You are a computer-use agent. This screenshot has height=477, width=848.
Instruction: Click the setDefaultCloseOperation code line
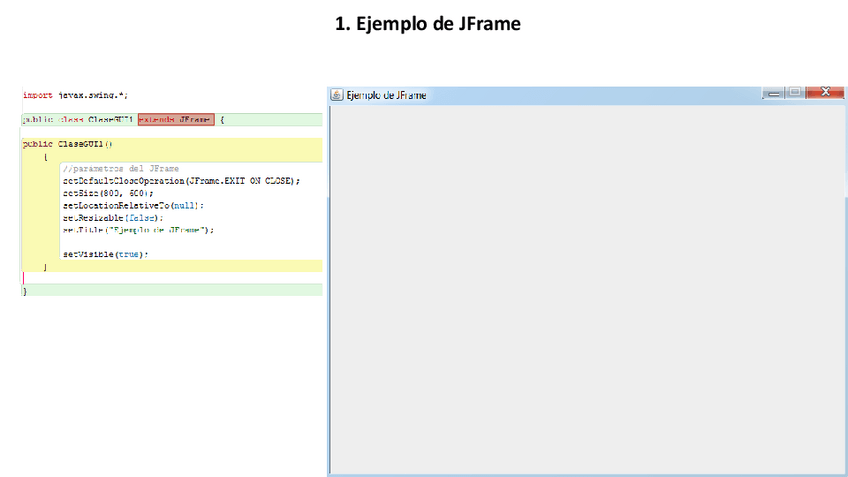[181, 181]
